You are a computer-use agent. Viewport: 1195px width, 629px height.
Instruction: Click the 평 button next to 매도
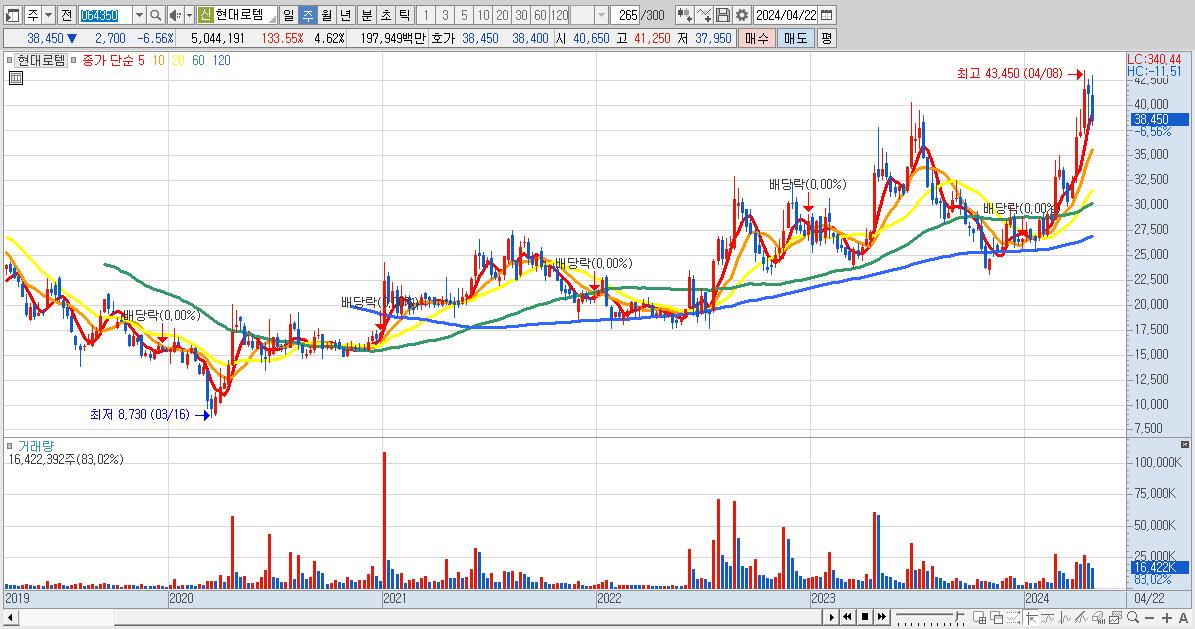[827, 38]
